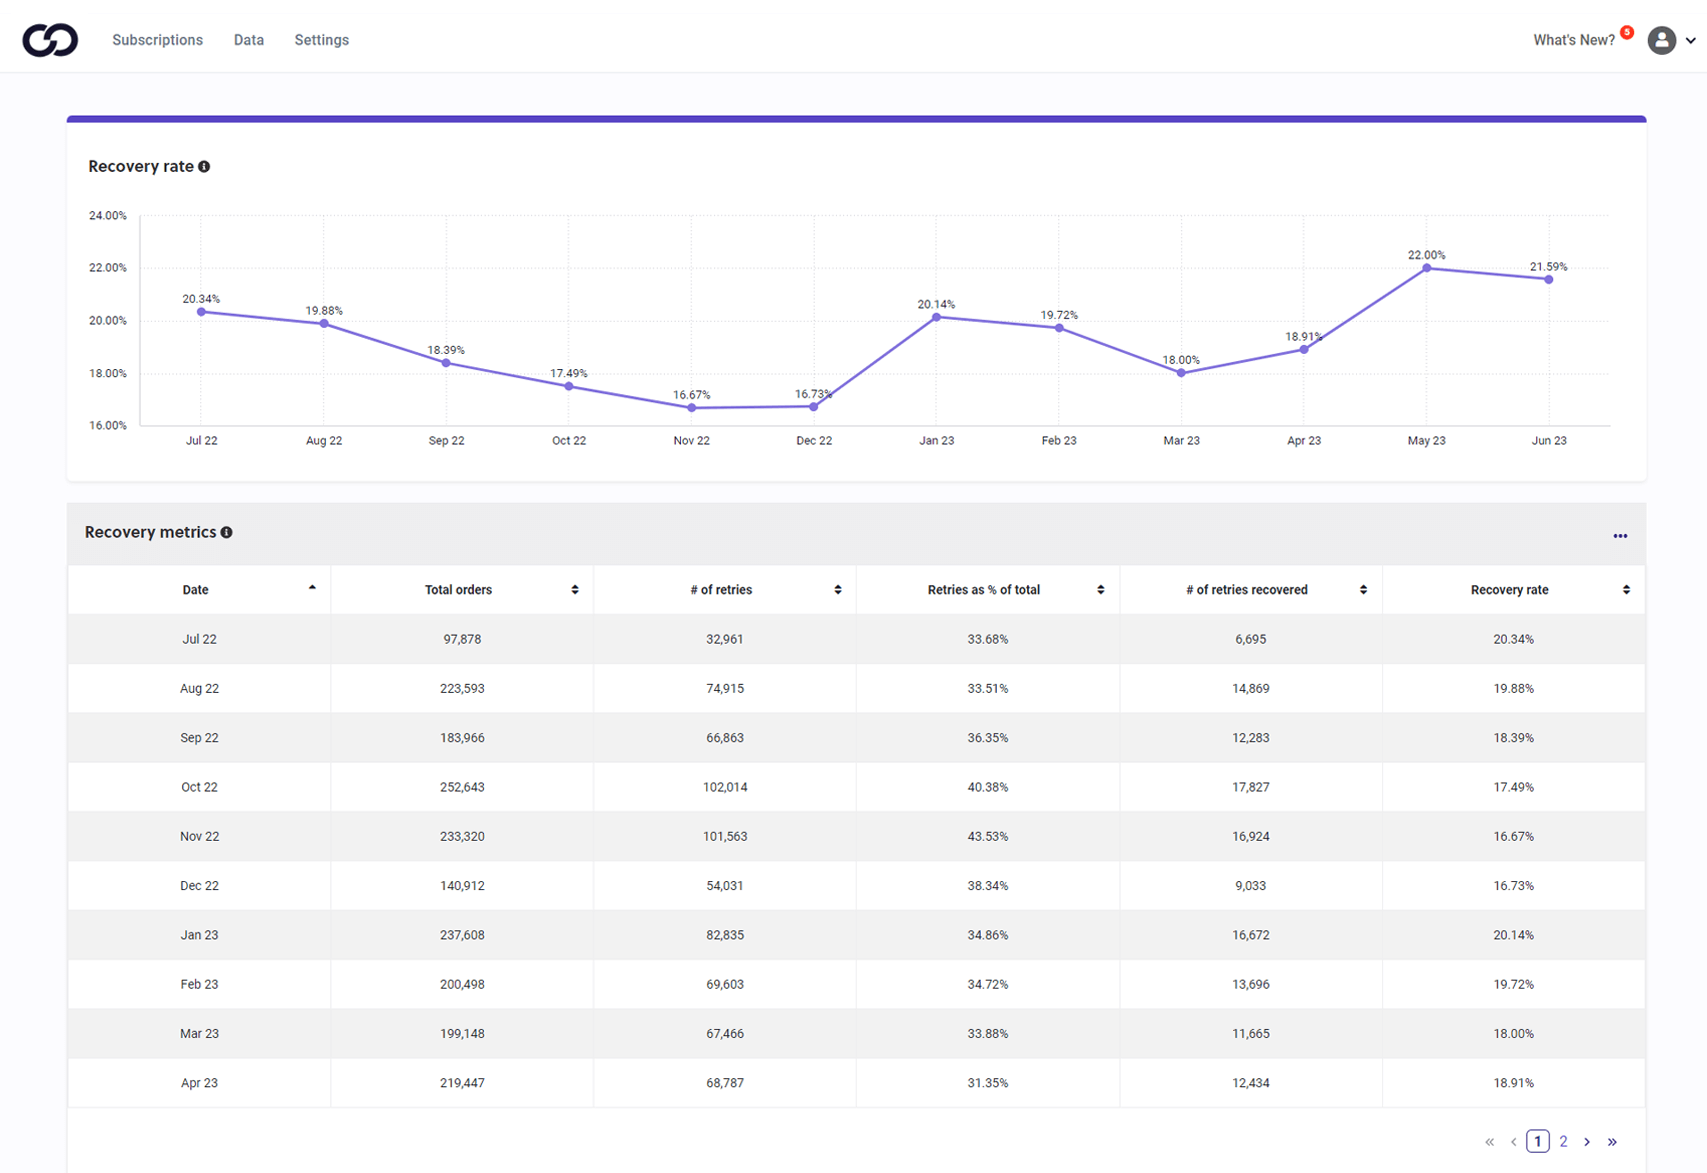Click the Nov 22 chart data point
The image size is (1707, 1173).
(691, 408)
